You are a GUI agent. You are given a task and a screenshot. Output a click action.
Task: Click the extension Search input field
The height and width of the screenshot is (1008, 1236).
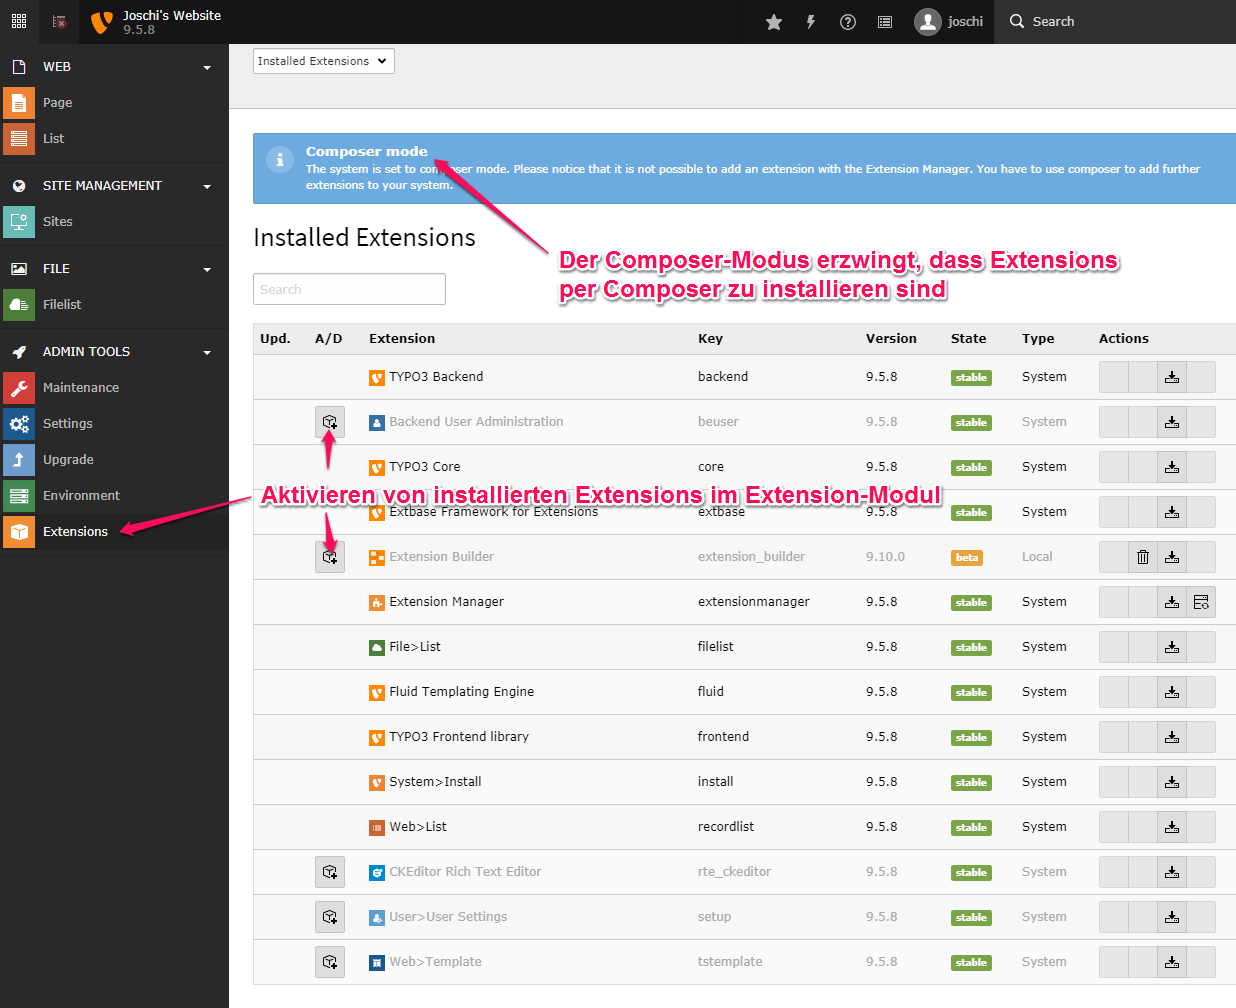[348, 289]
